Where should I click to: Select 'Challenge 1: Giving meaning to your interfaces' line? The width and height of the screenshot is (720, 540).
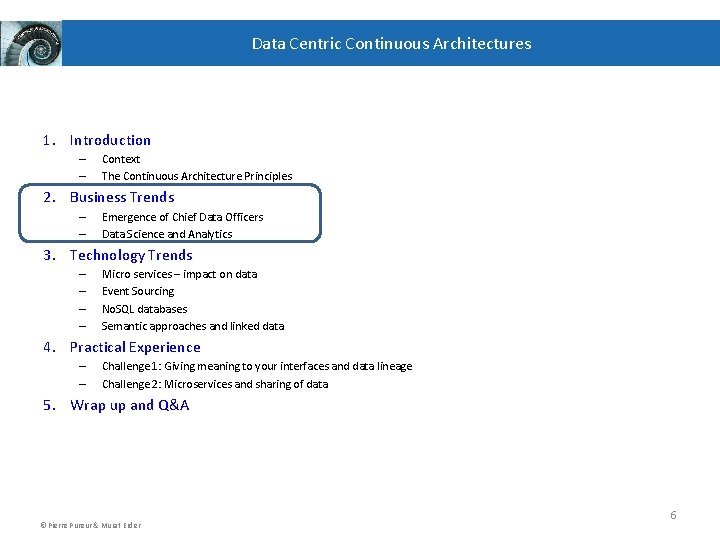point(257,366)
